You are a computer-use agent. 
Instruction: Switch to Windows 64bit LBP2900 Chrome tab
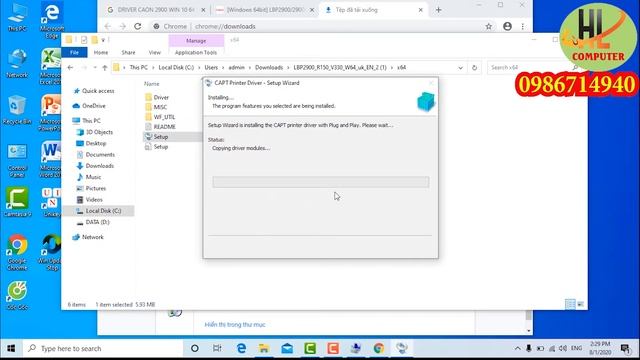click(264, 10)
